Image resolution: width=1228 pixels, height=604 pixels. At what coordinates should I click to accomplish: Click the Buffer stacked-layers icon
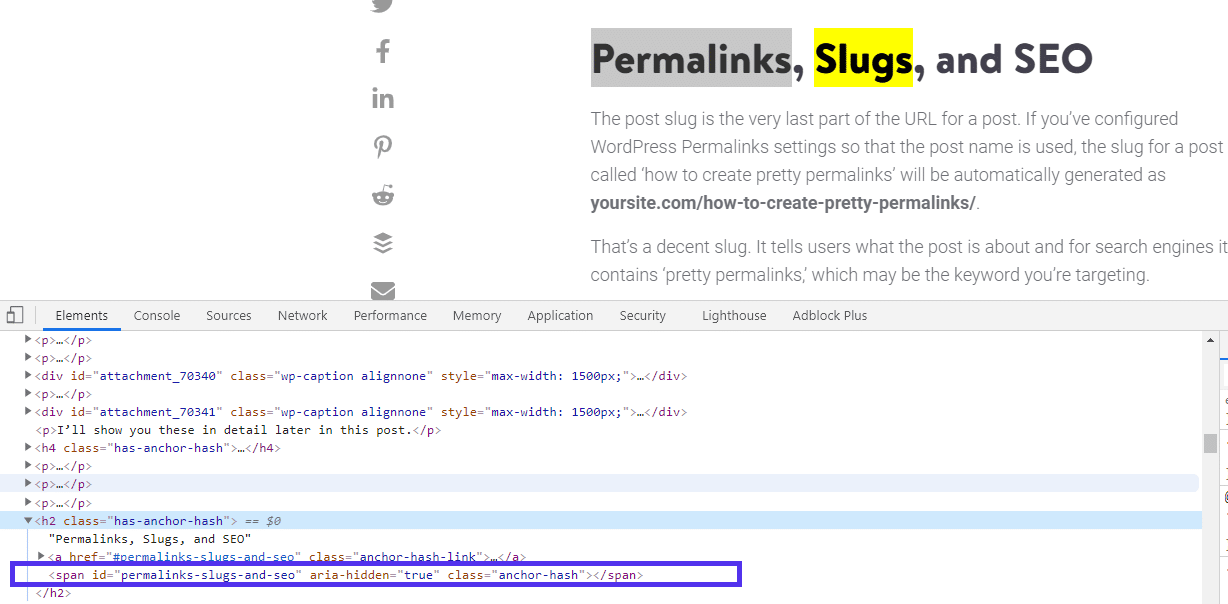[383, 243]
